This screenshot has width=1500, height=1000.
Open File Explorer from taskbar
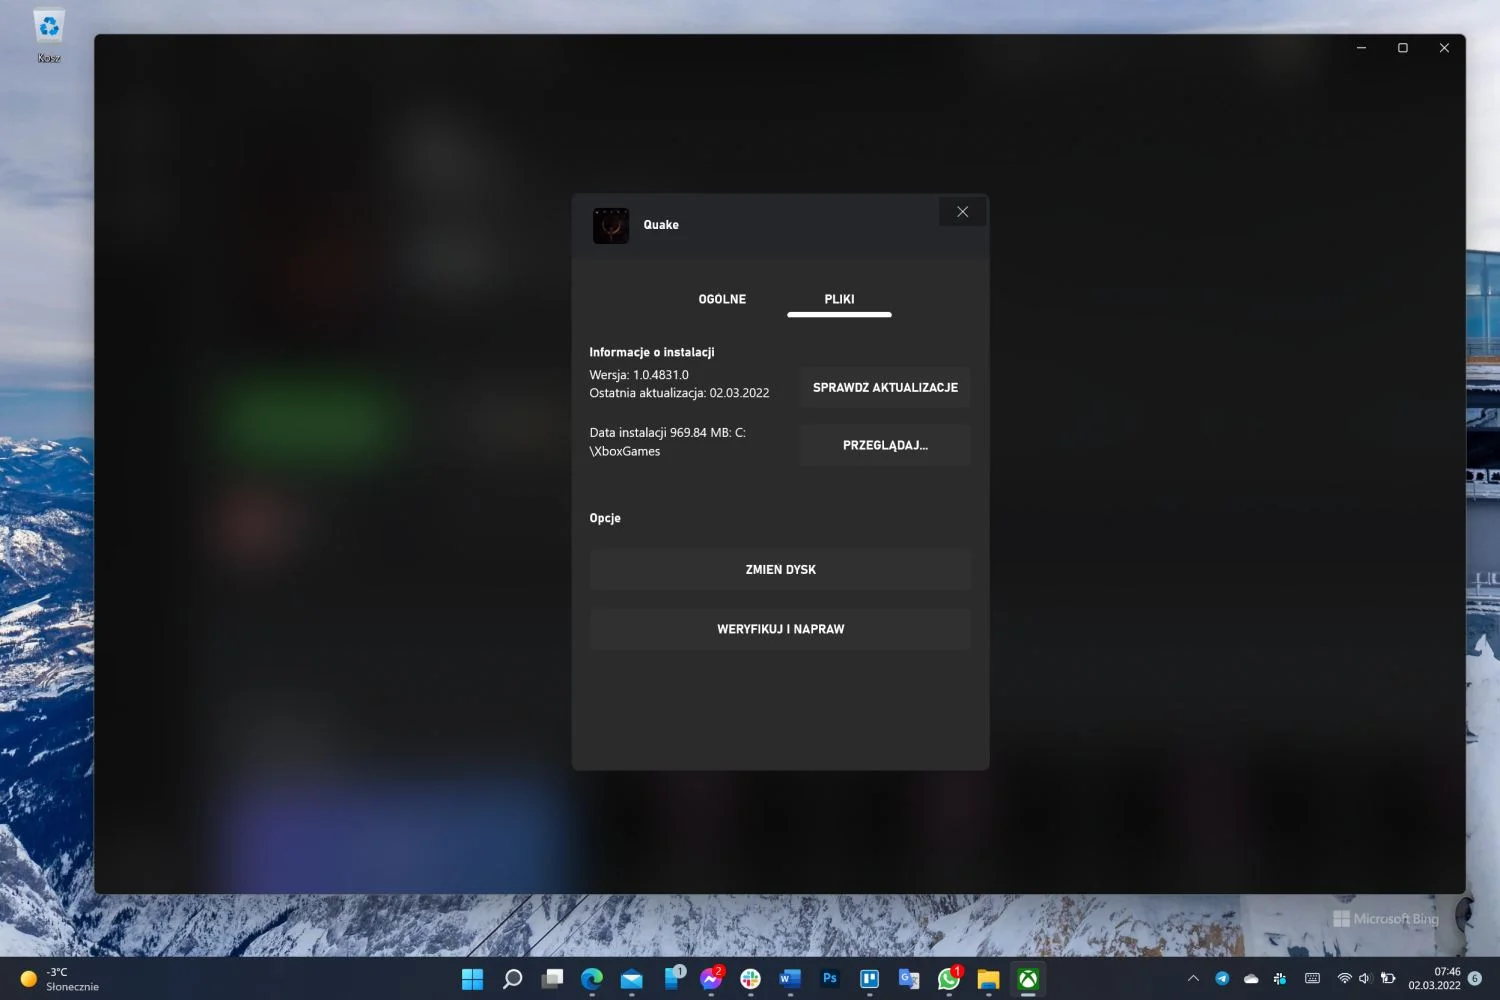click(988, 979)
